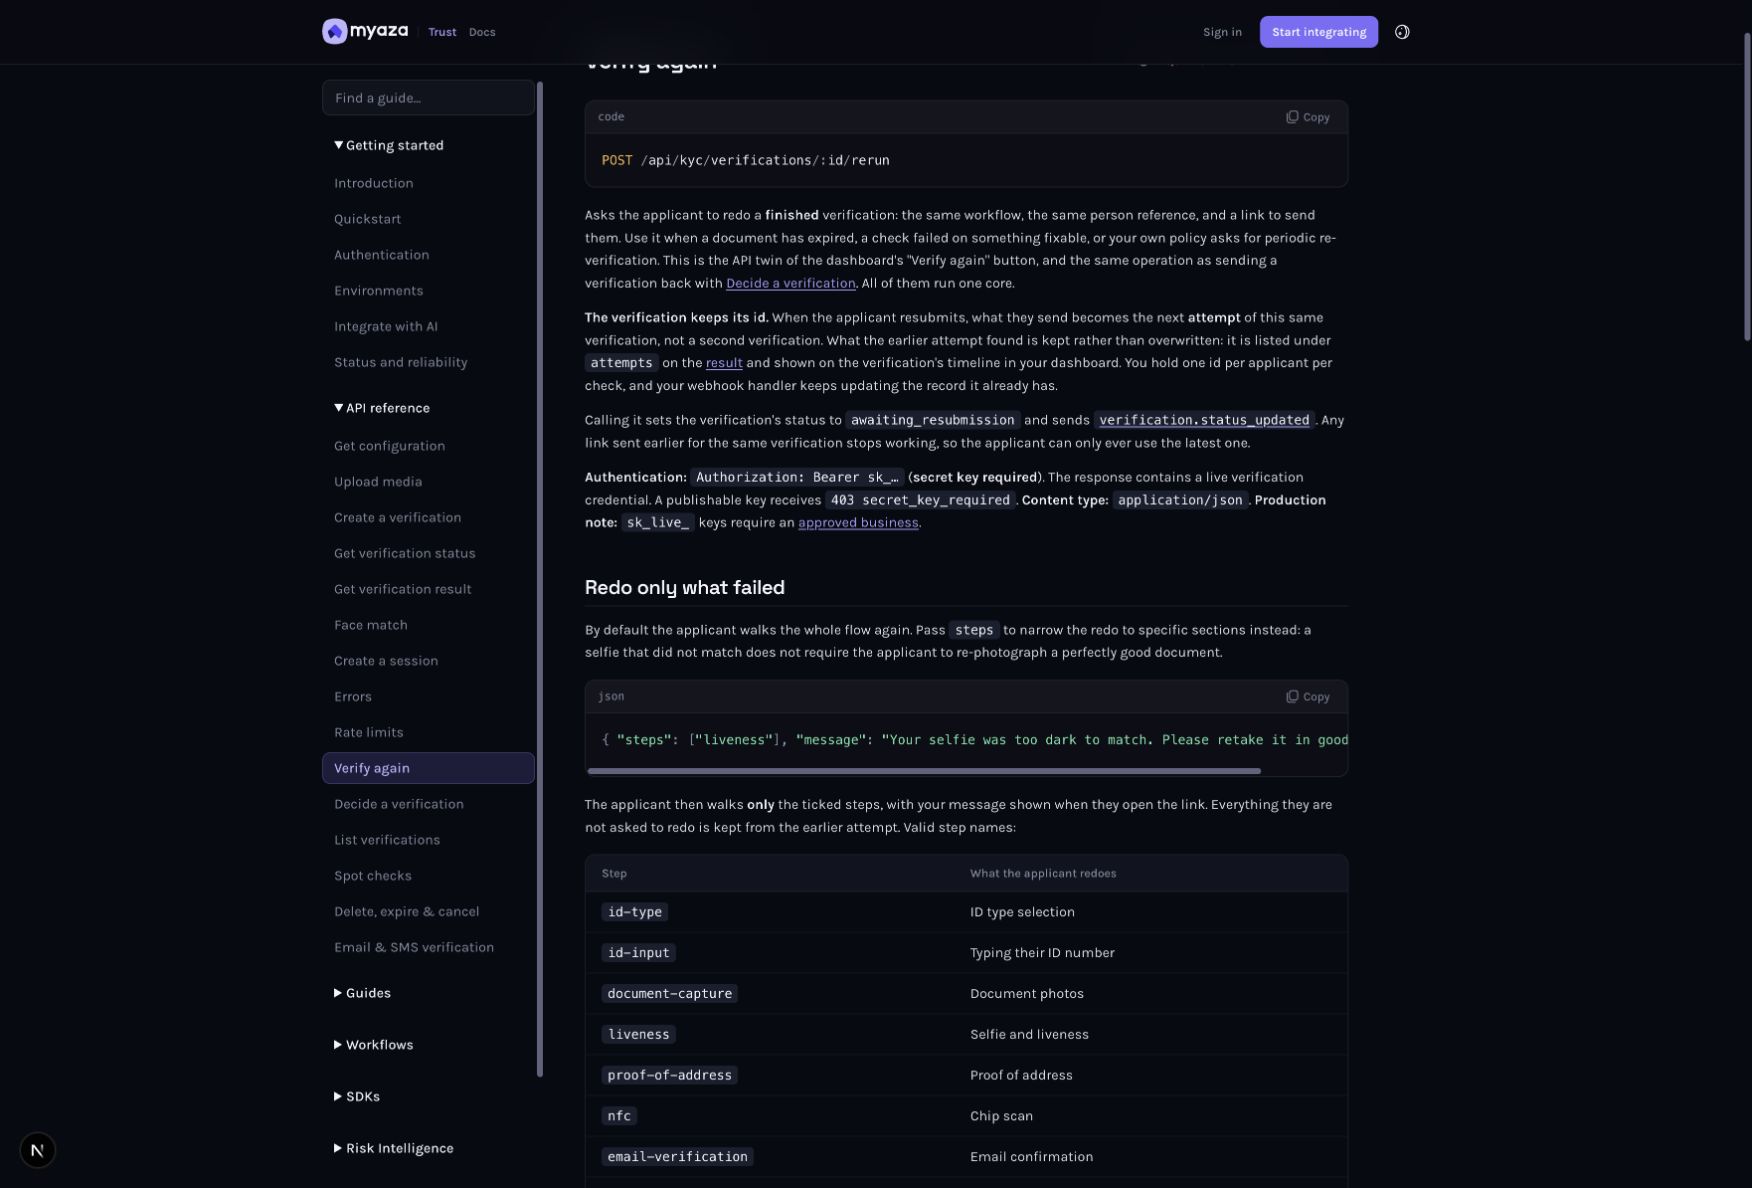The width and height of the screenshot is (1752, 1188).
Task: Open the Docs tab in header
Action: click(x=482, y=32)
